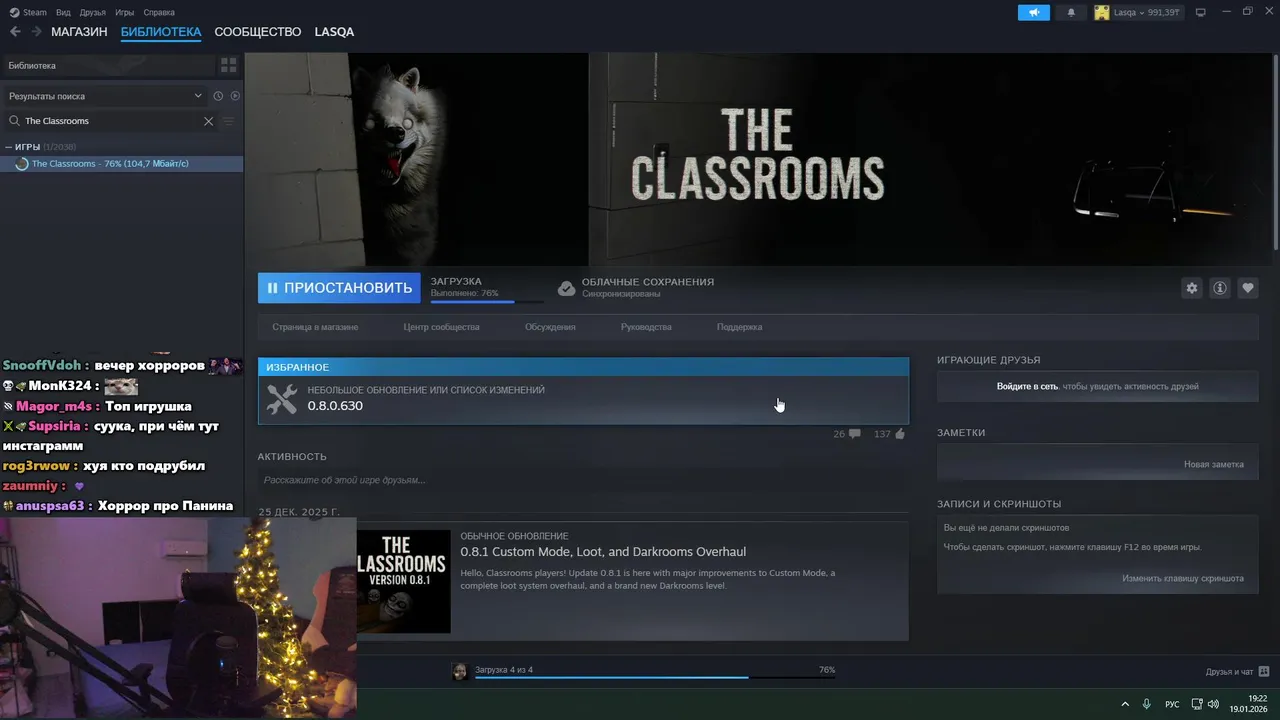Click the cloud saves sync icon
The height and width of the screenshot is (720, 1280).
coord(566,288)
